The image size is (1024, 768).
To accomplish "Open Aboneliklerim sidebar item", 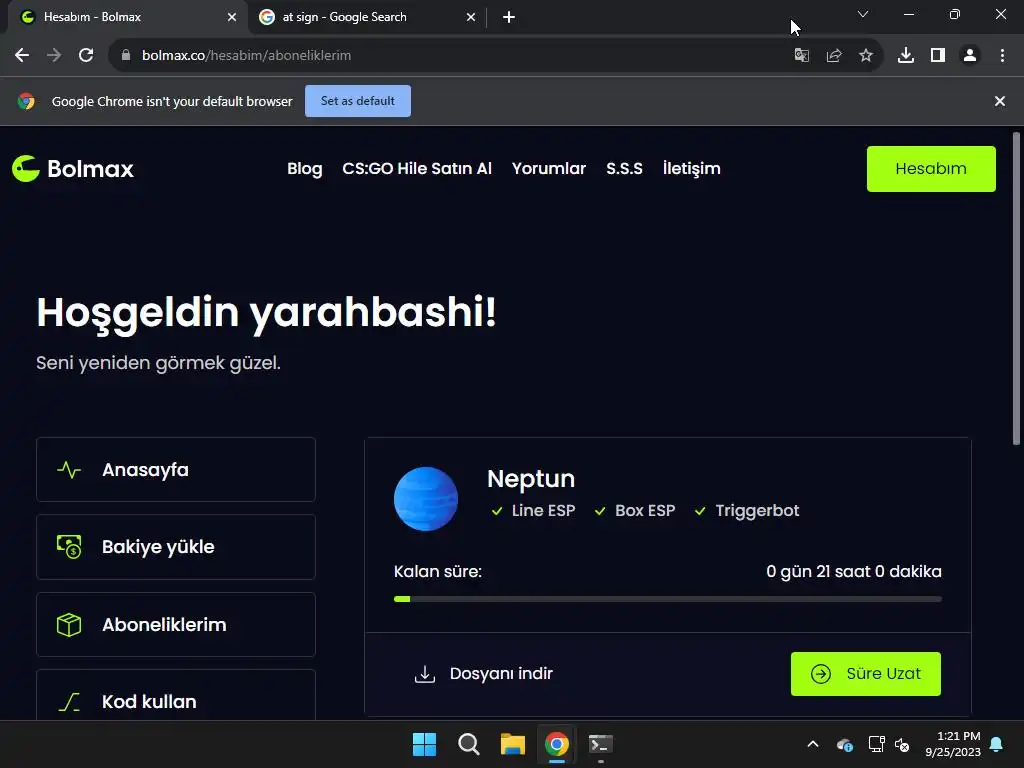I will click(x=176, y=624).
